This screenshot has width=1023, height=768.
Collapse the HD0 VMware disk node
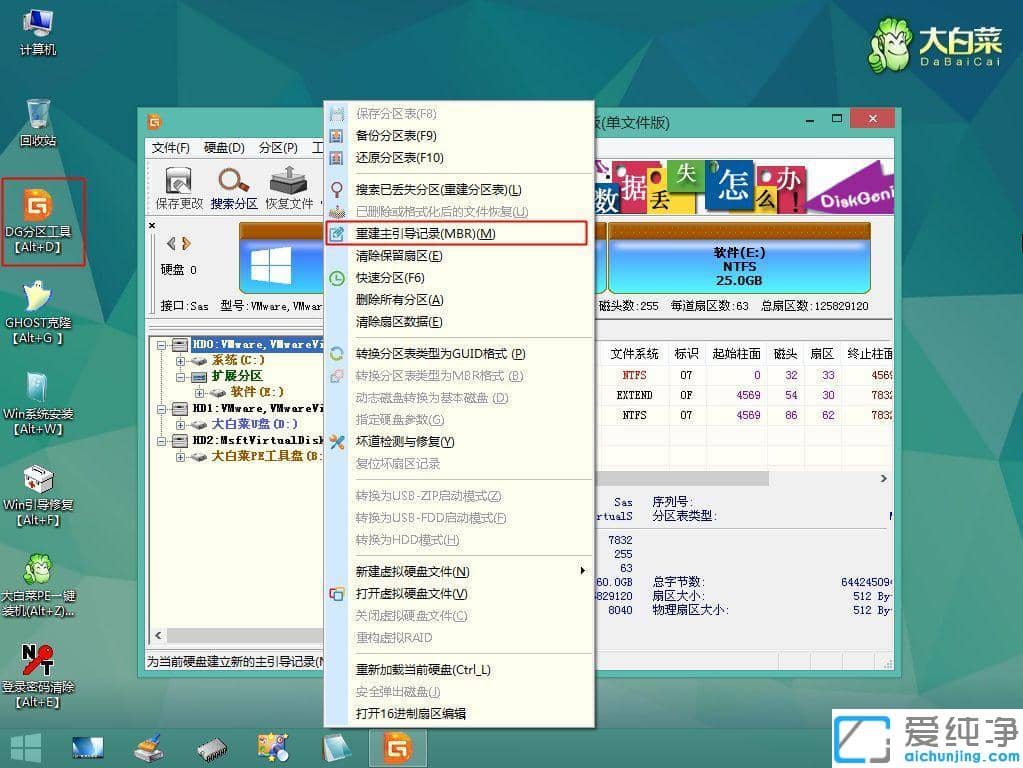pyautogui.click(x=163, y=345)
